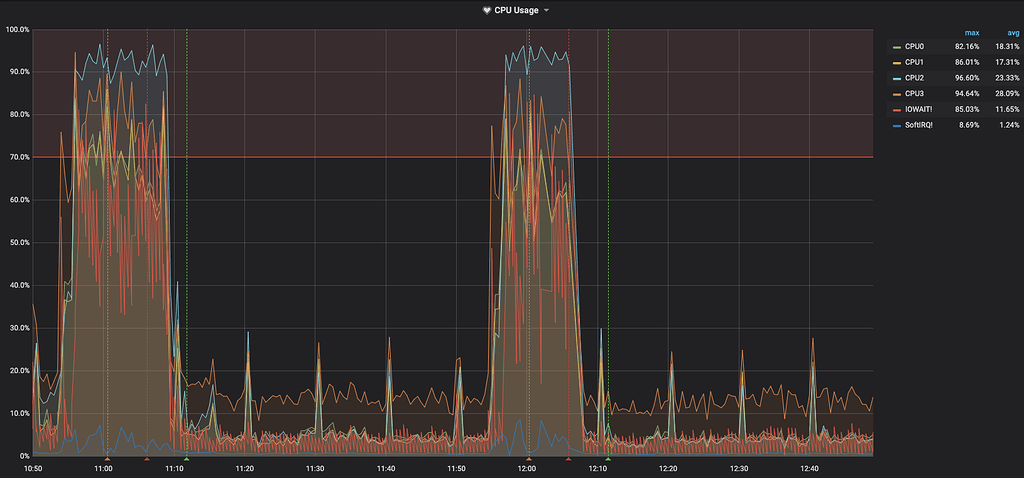This screenshot has width=1024, height=478.
Task: Toggle the CPU1 series in the legend
Action: (x=914, y=62)
